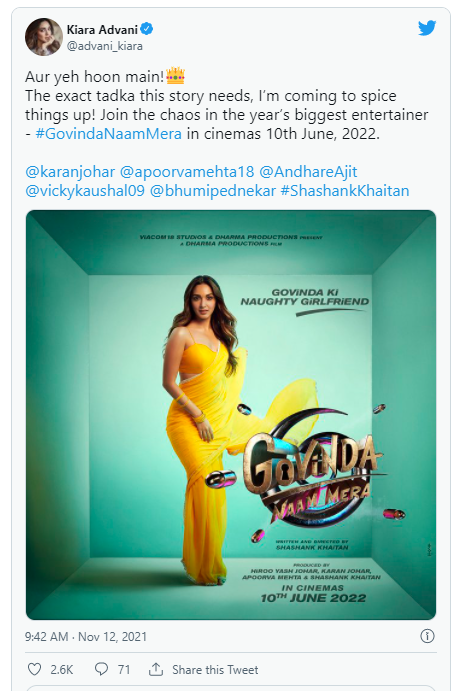
Task: Open Kiara Advani profile picture
Action: click(44, 37)
